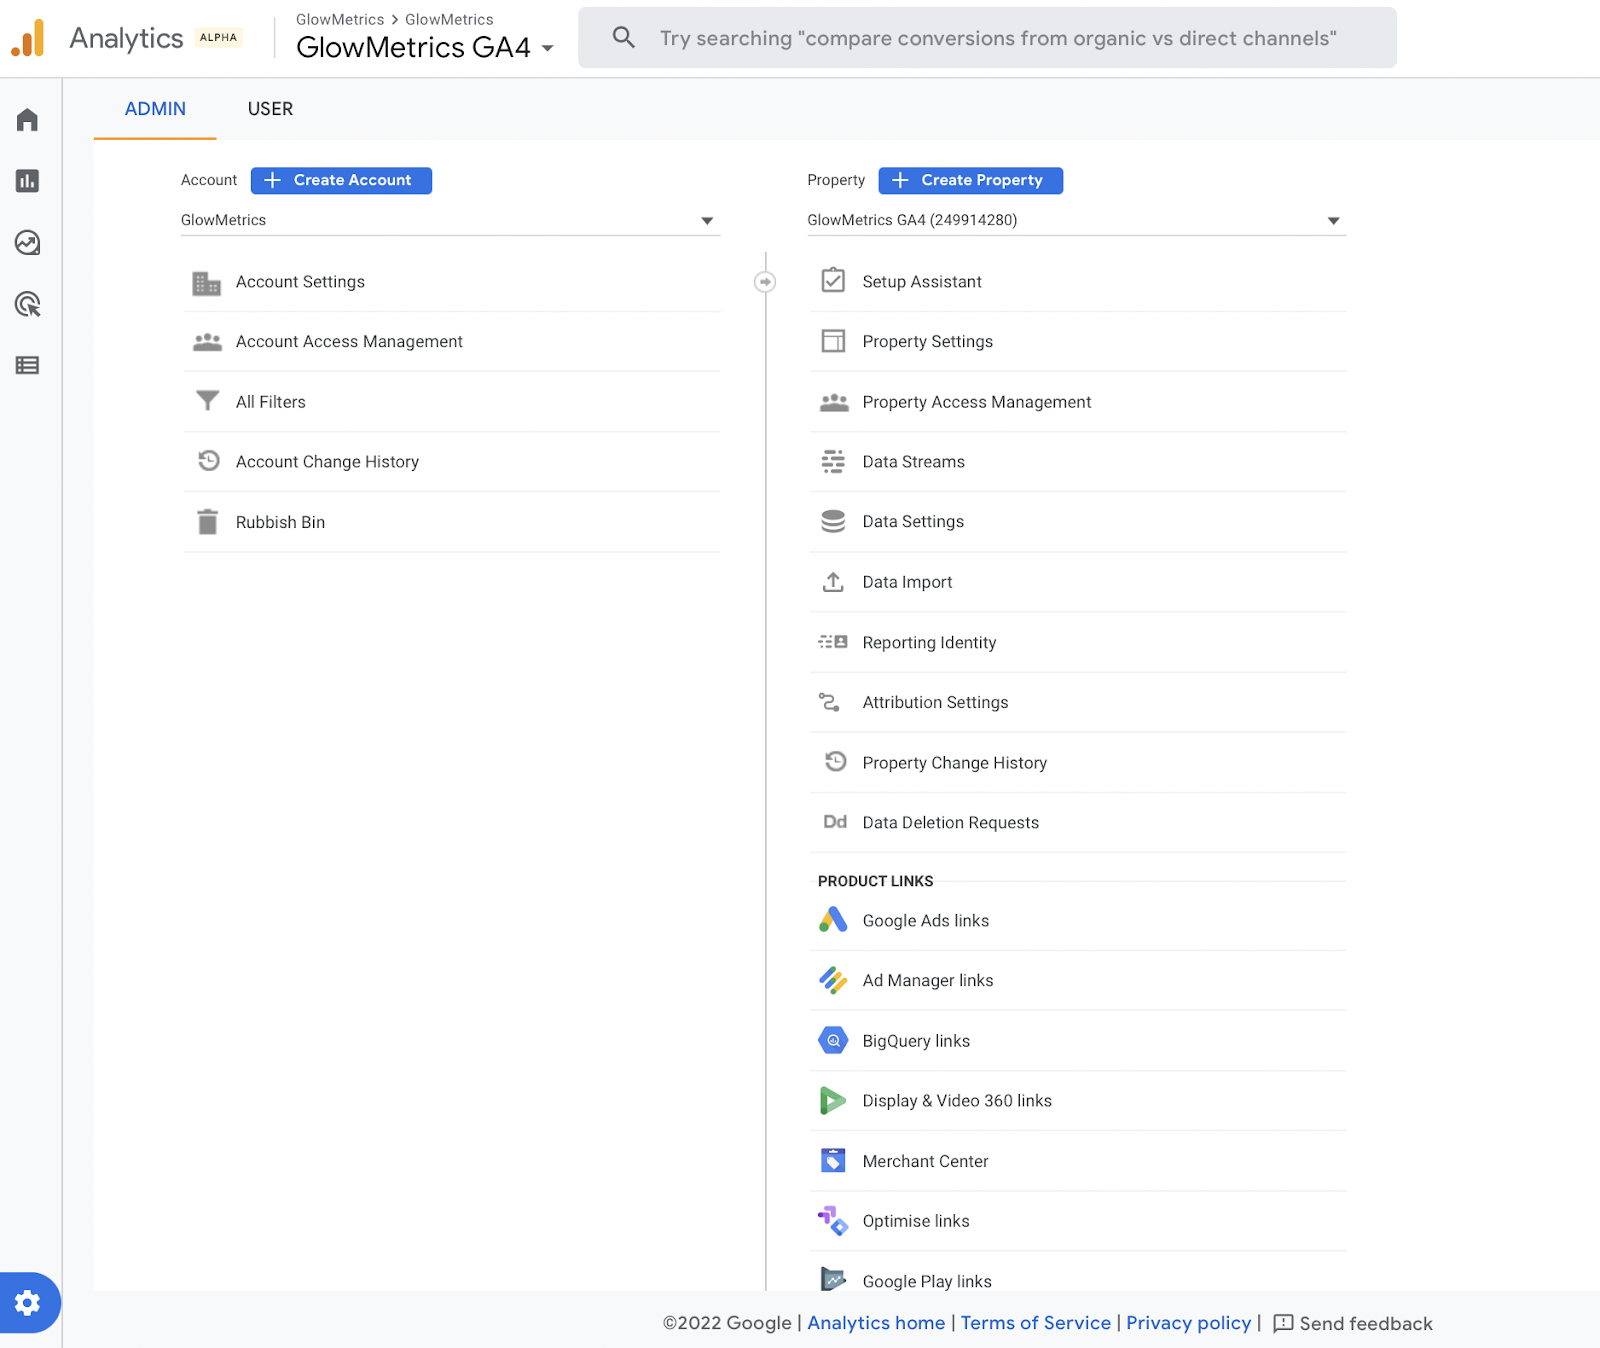Click the Create Account button
1600x1348 pixels.
pos(341,180)
